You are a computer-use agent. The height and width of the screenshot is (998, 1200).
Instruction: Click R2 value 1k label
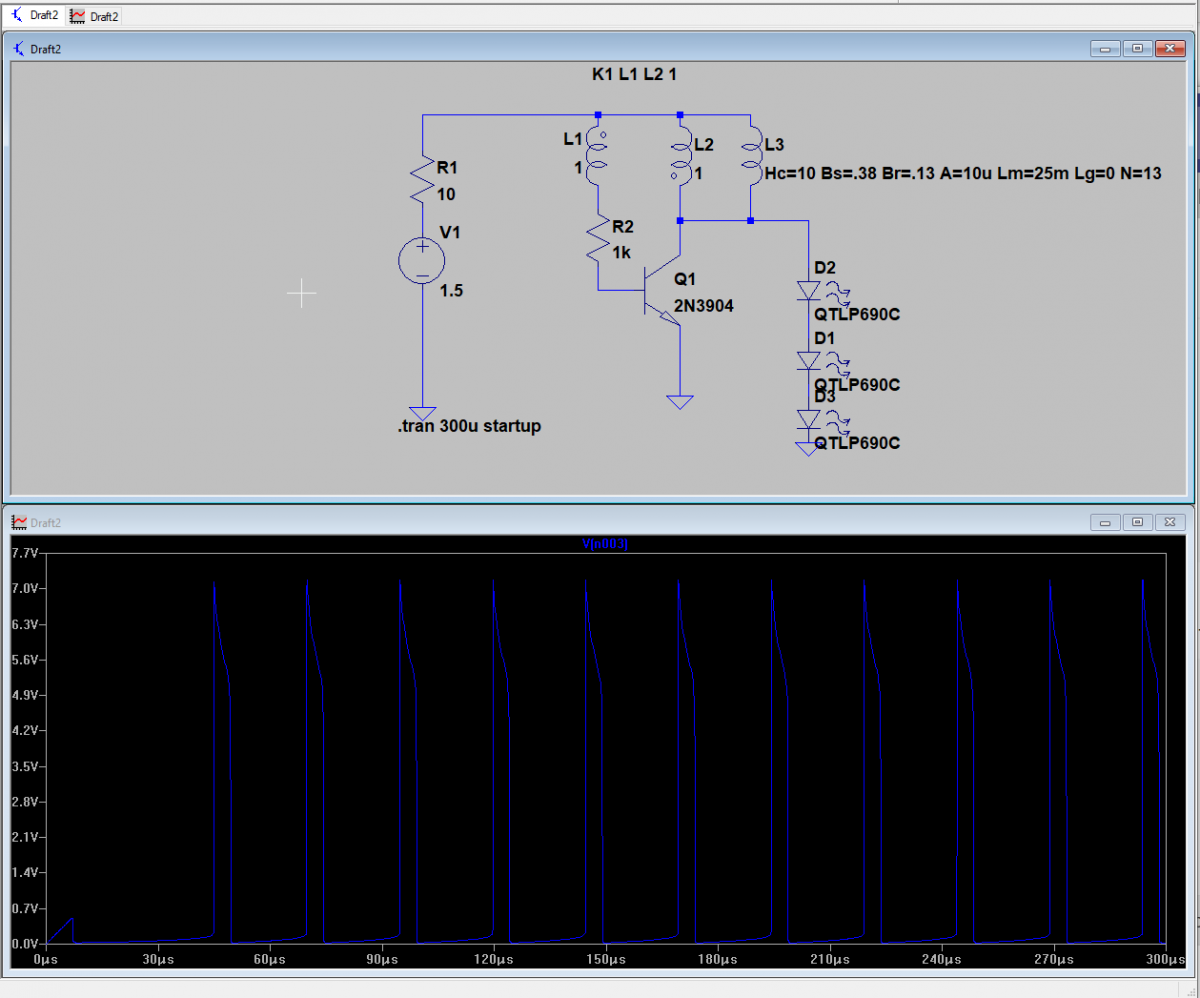click(x=621, y=253)
